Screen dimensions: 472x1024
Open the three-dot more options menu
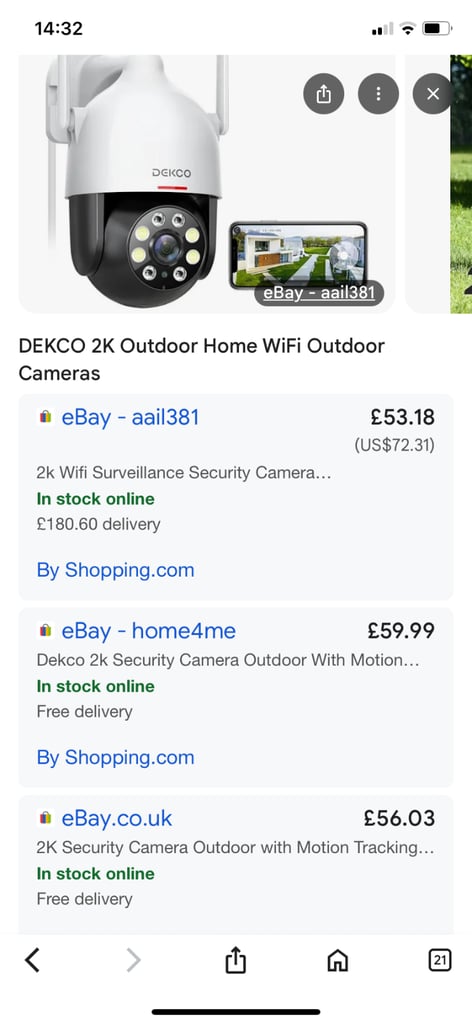378,95
